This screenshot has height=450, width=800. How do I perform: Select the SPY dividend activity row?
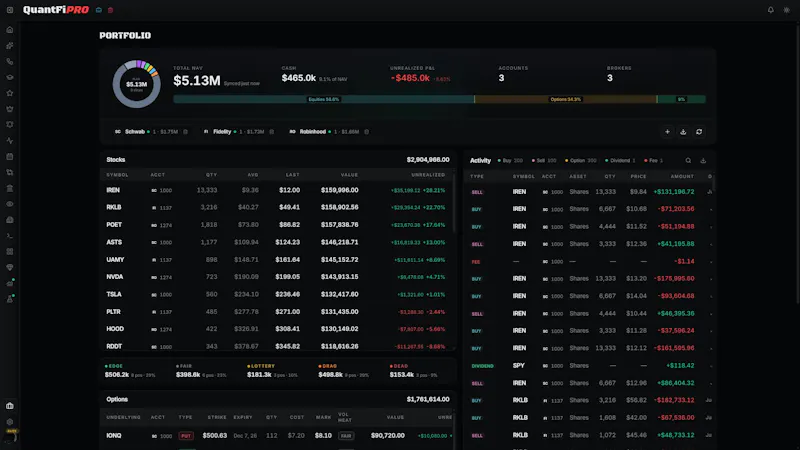[x=589, y=366]
